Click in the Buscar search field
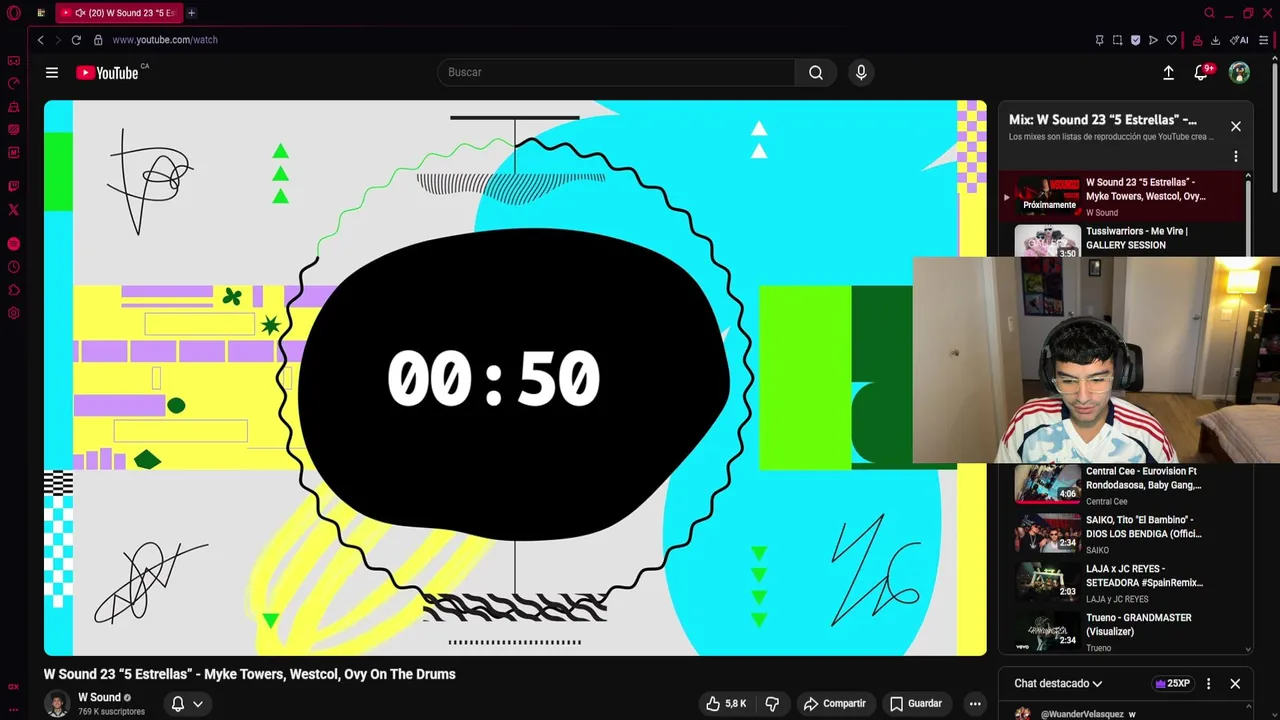 (616, 72)
